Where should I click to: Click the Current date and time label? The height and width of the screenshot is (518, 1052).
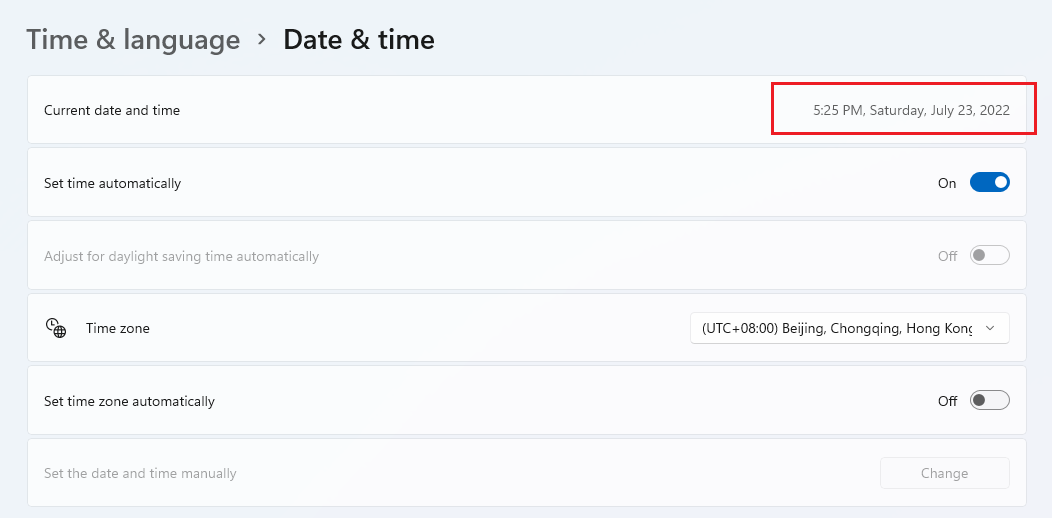[x=112, y=110]
